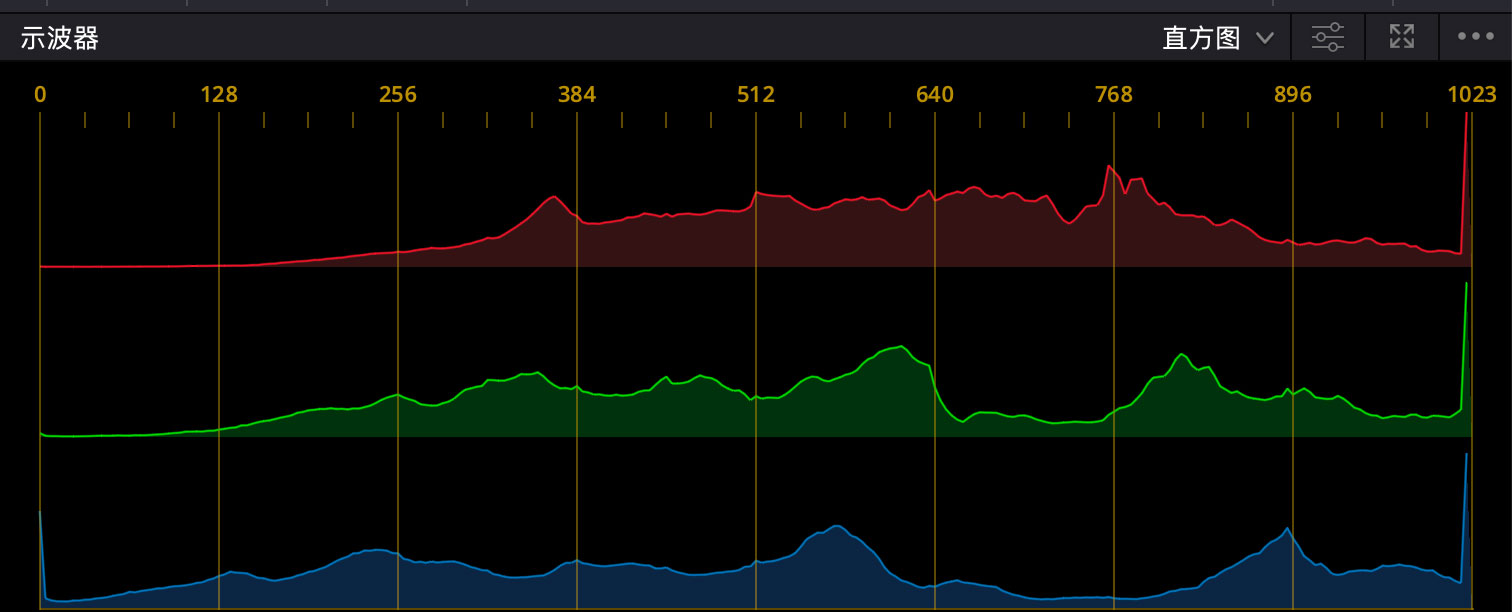
Task: Click the 768 scale label
Action: pos(1114,95)
